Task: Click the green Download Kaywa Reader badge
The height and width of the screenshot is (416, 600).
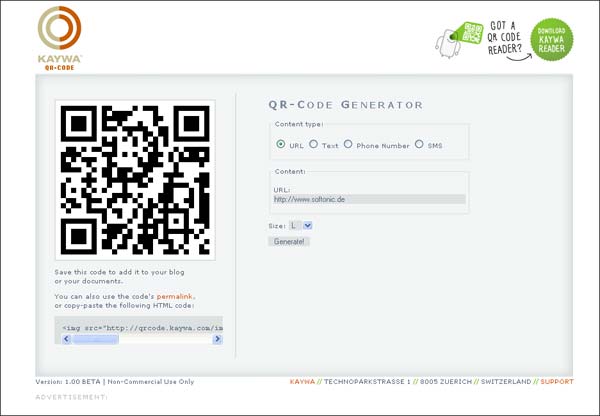Action: [x=552, y=40]
